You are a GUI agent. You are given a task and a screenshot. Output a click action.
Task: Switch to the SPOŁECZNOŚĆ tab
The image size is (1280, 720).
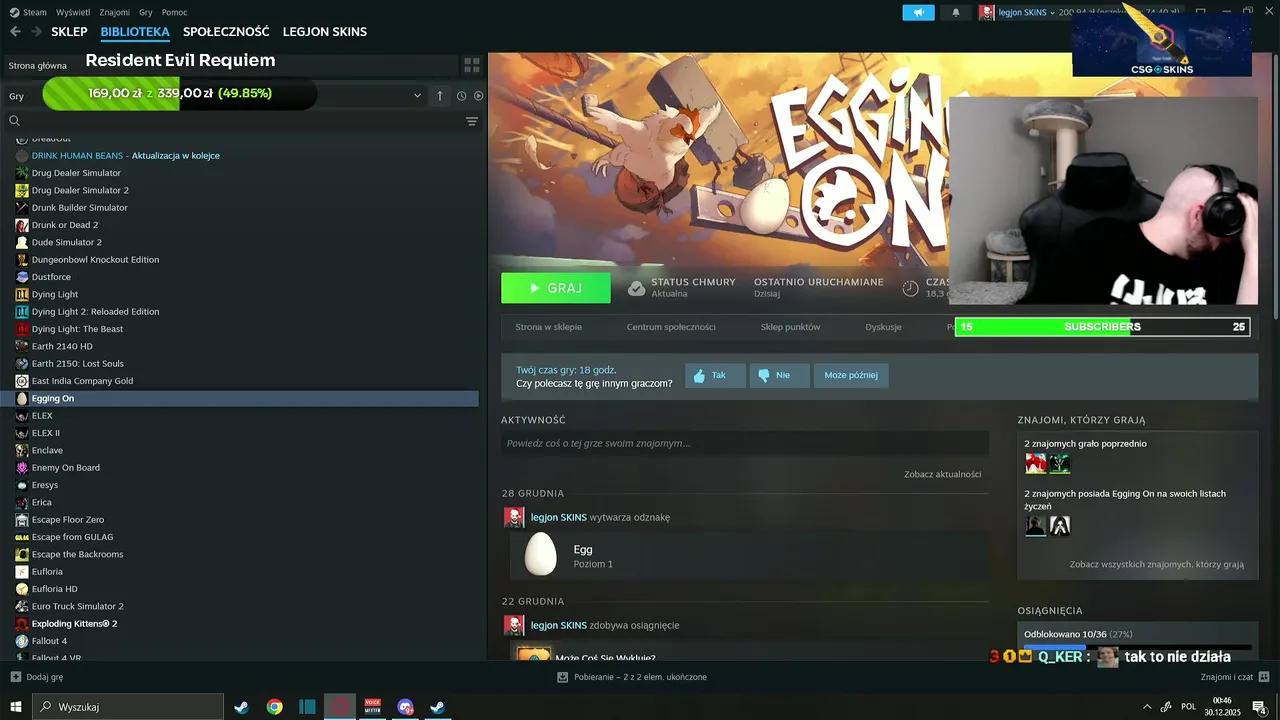pos(226,32)
